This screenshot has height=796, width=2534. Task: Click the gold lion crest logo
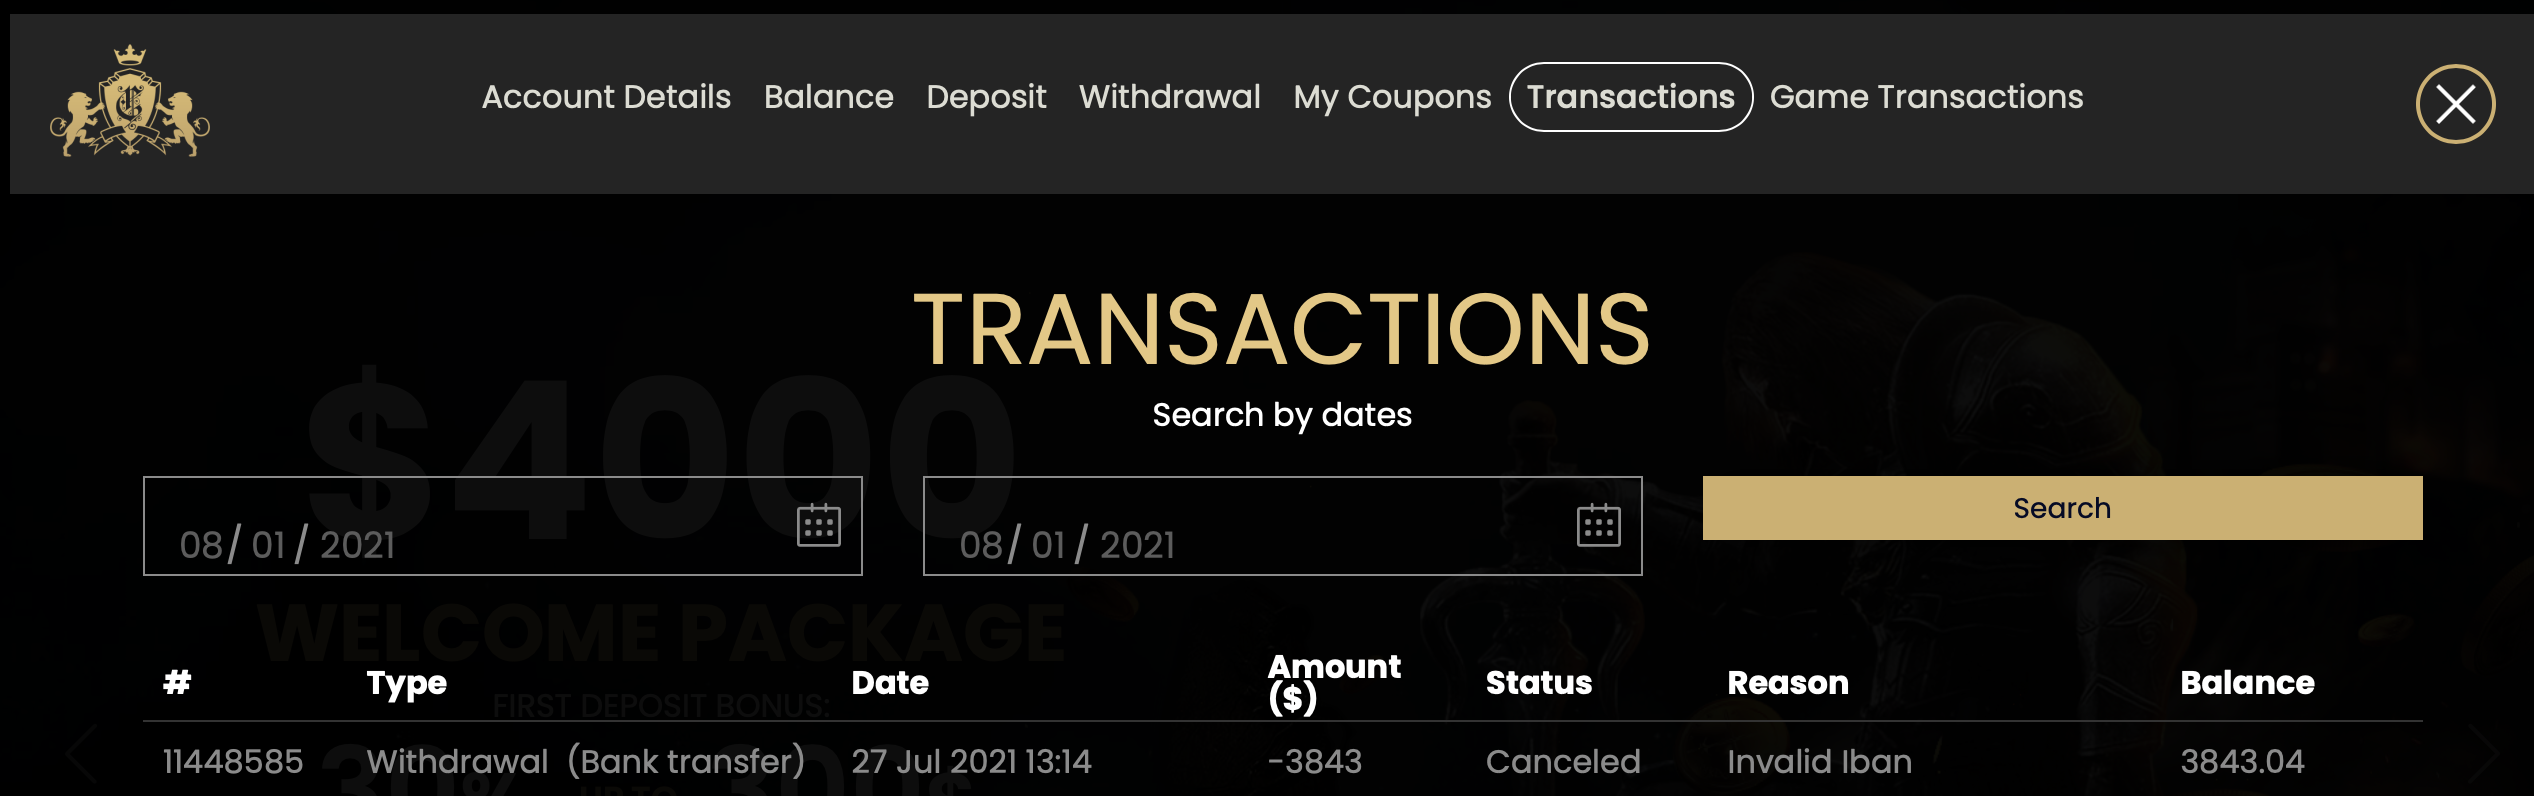click(130, 101)
